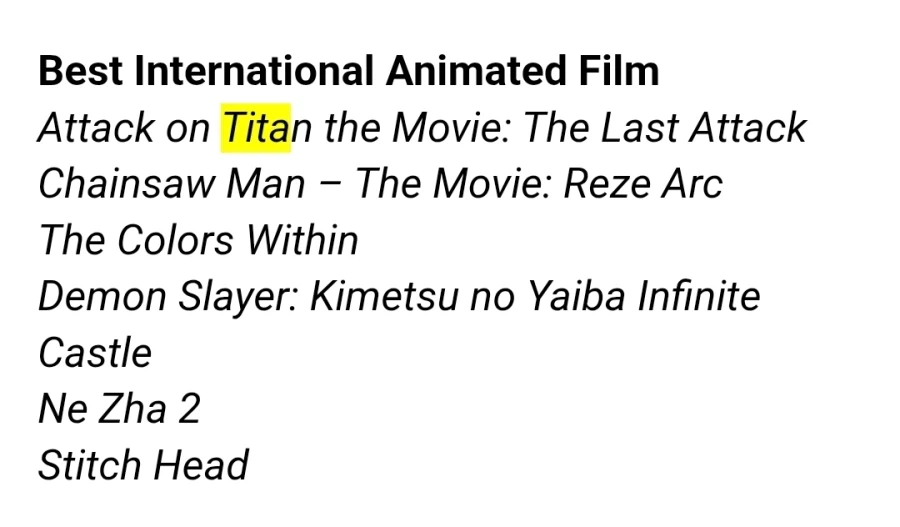
Task: Click the word "Attack" at the line start
Action: coord(96,128)
